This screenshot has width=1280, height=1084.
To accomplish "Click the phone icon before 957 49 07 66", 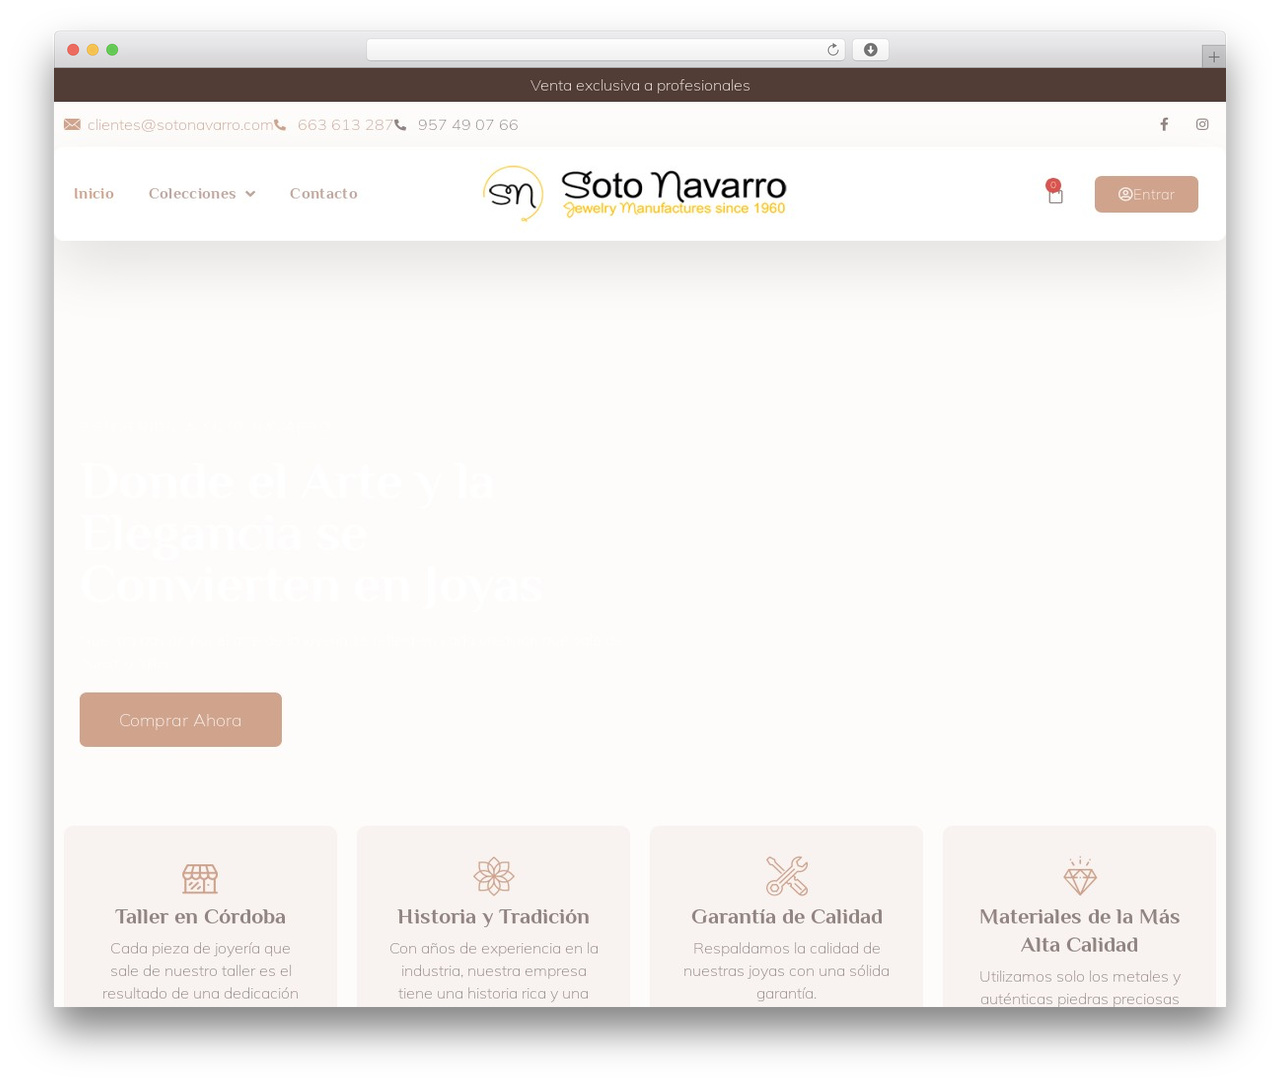I will pos(400,125).
